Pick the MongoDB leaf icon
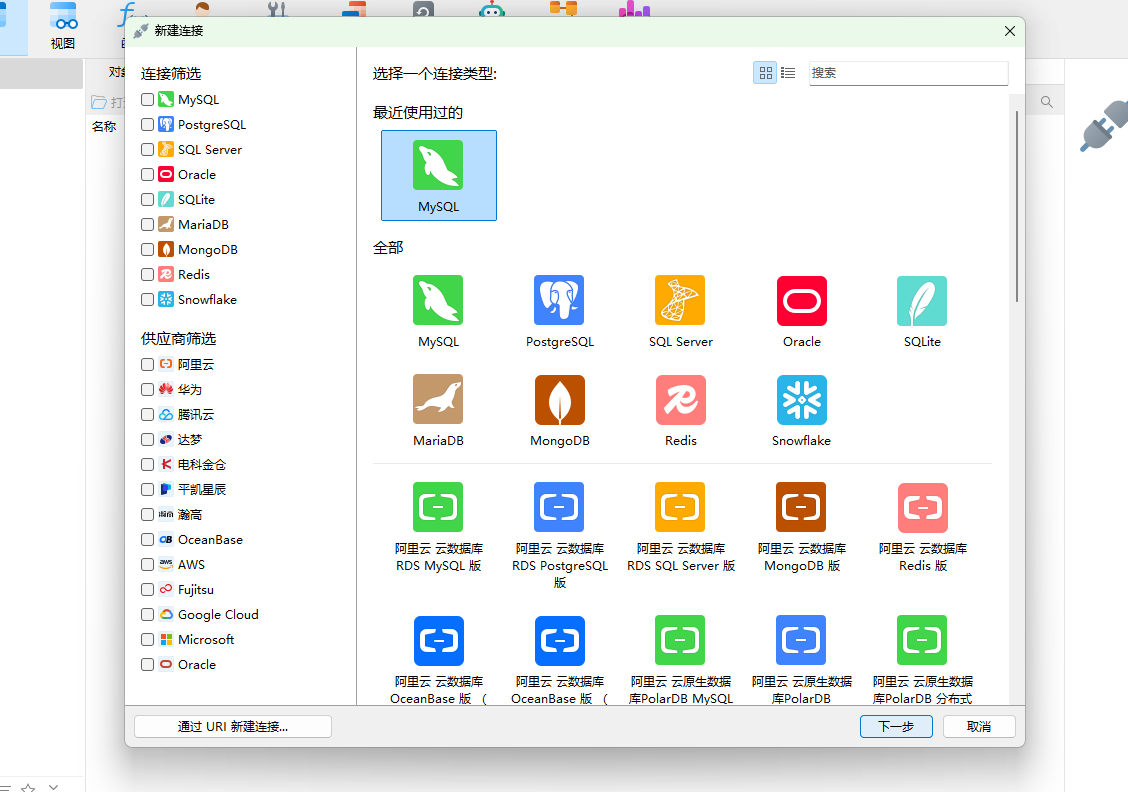The height and width of the screenshot is (792, 1128). click(x=559, y=399)
